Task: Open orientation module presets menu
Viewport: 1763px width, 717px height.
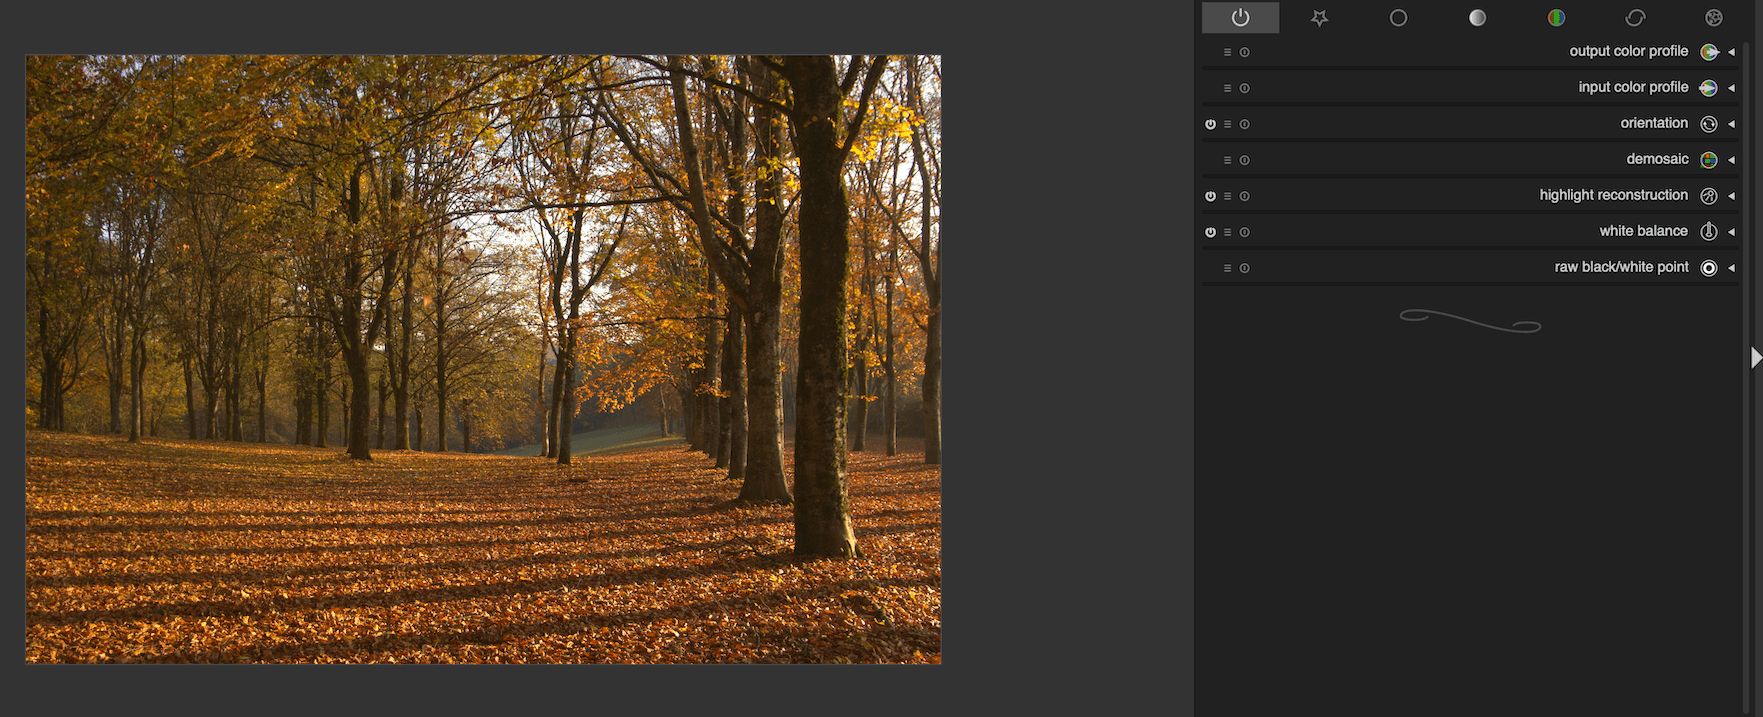Action: point(1227,124)
